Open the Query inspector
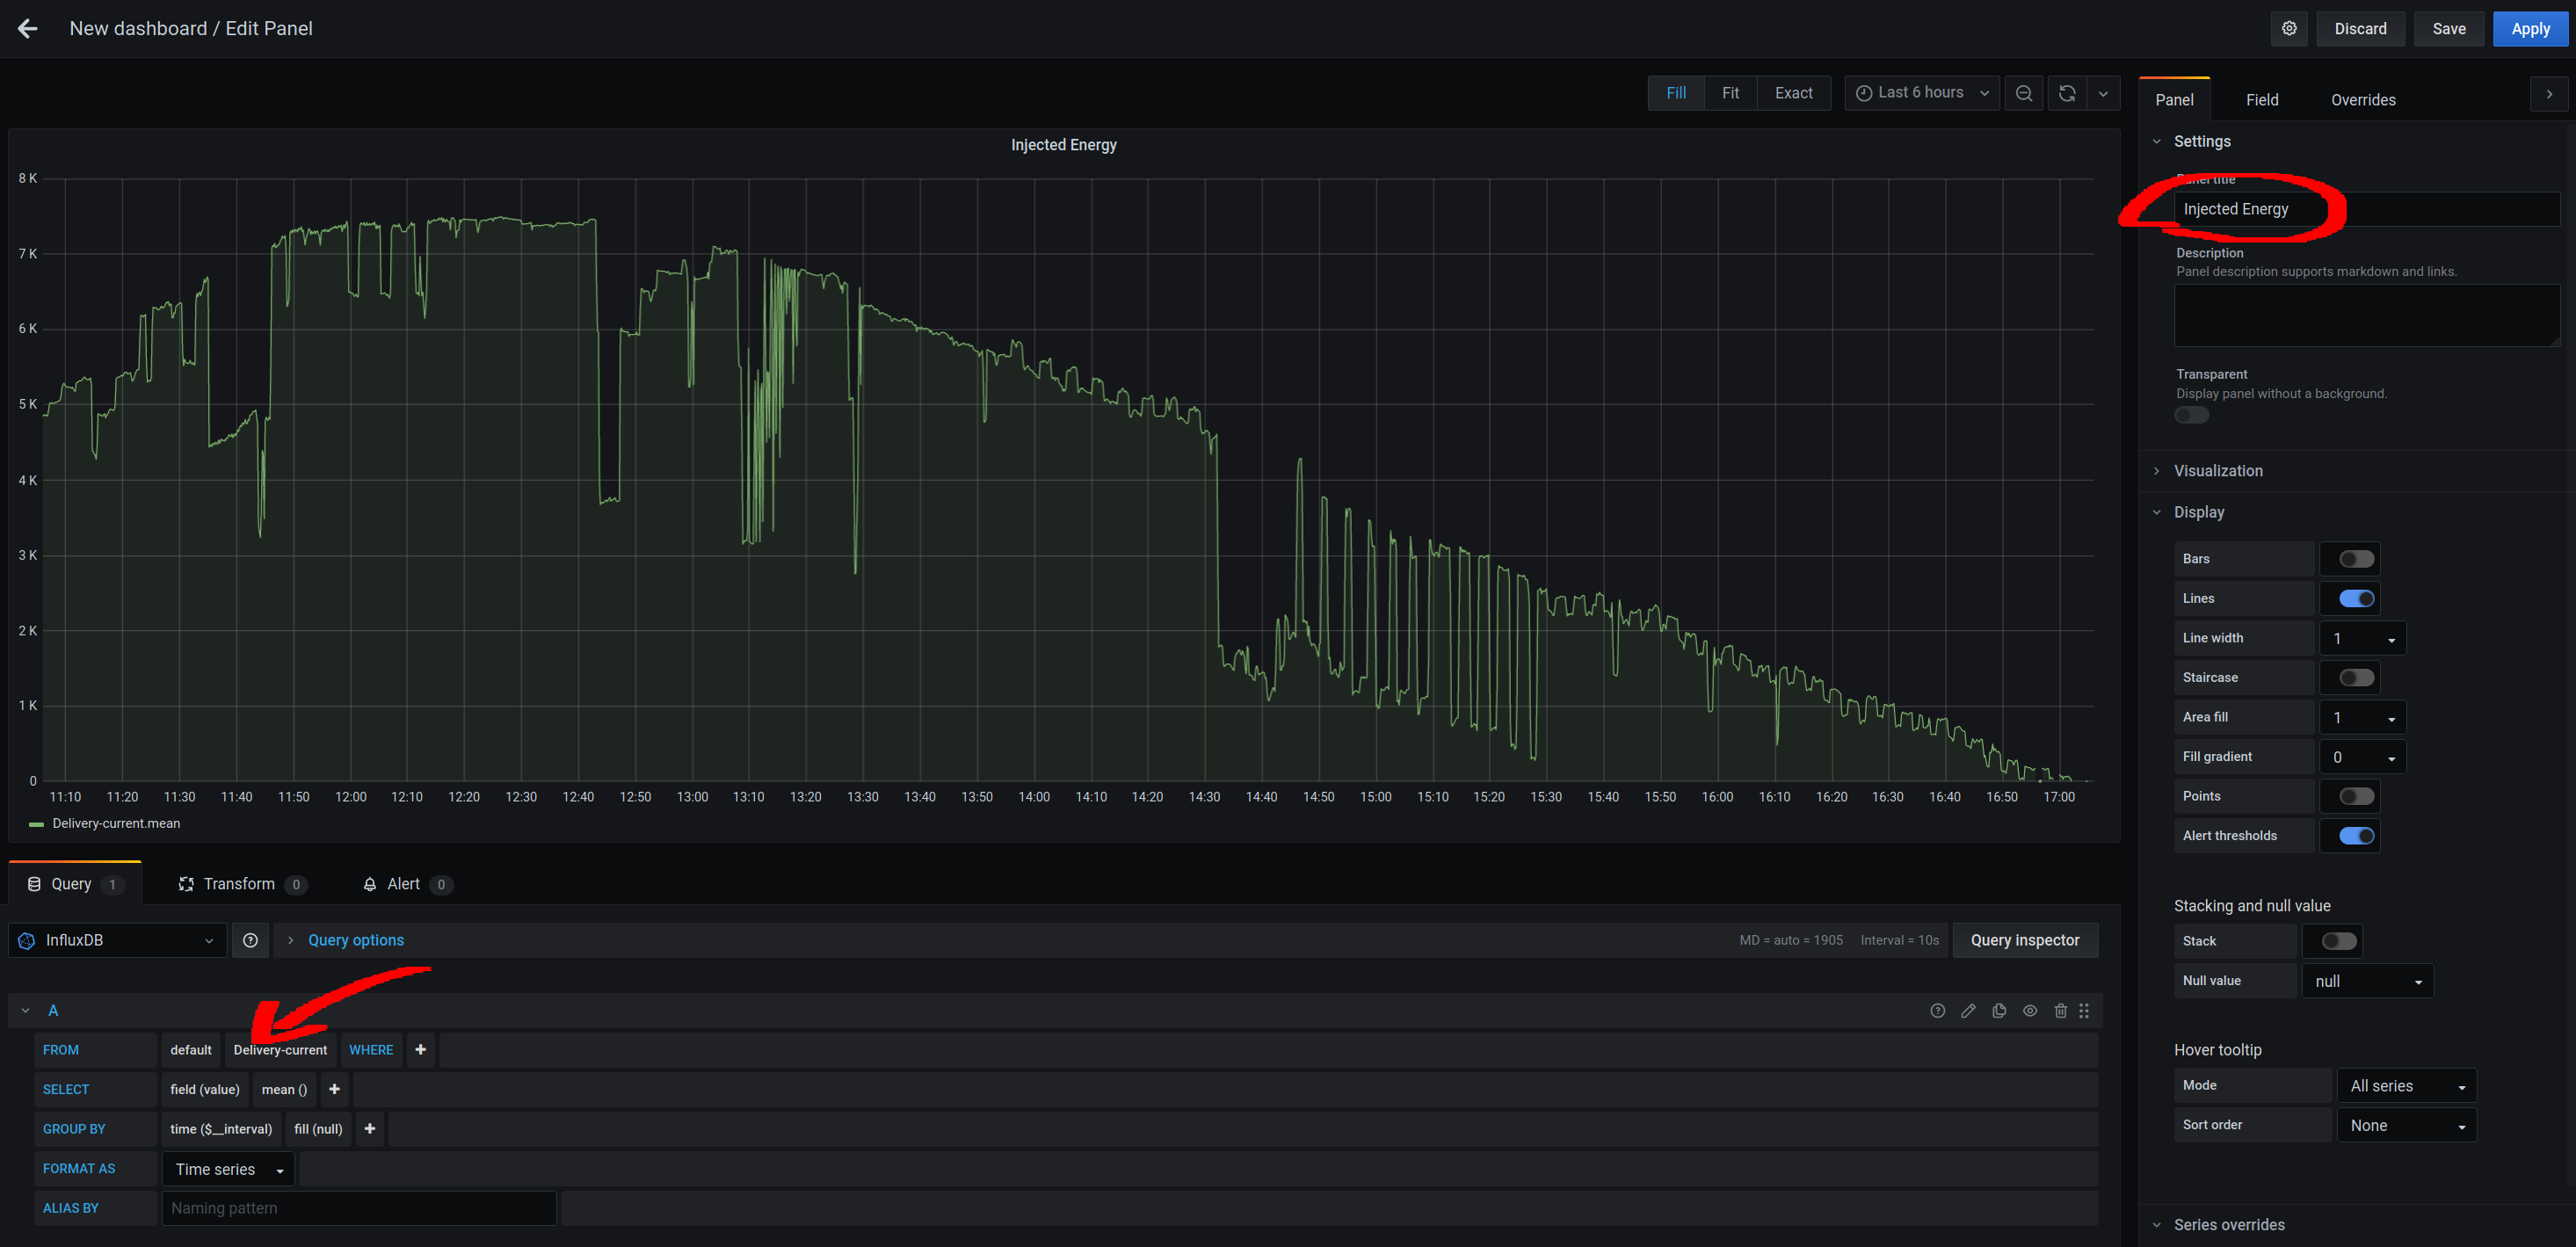 tap(2024, 940)
